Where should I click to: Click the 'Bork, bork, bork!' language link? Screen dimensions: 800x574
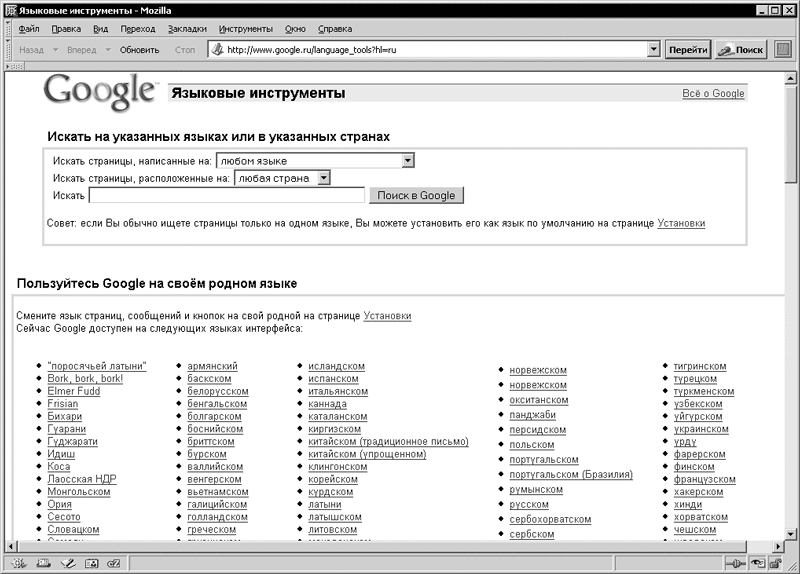click(85, 379)
